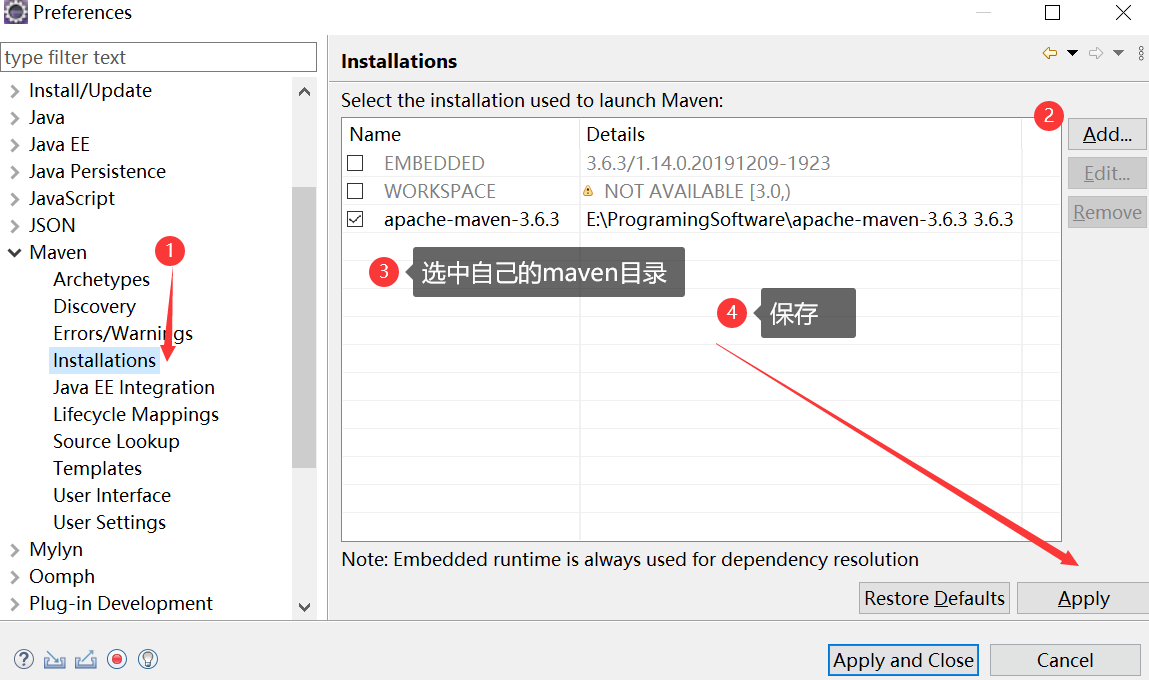Select the Installations tree item
Screen dimensions: 1149x680
(104, 361)
